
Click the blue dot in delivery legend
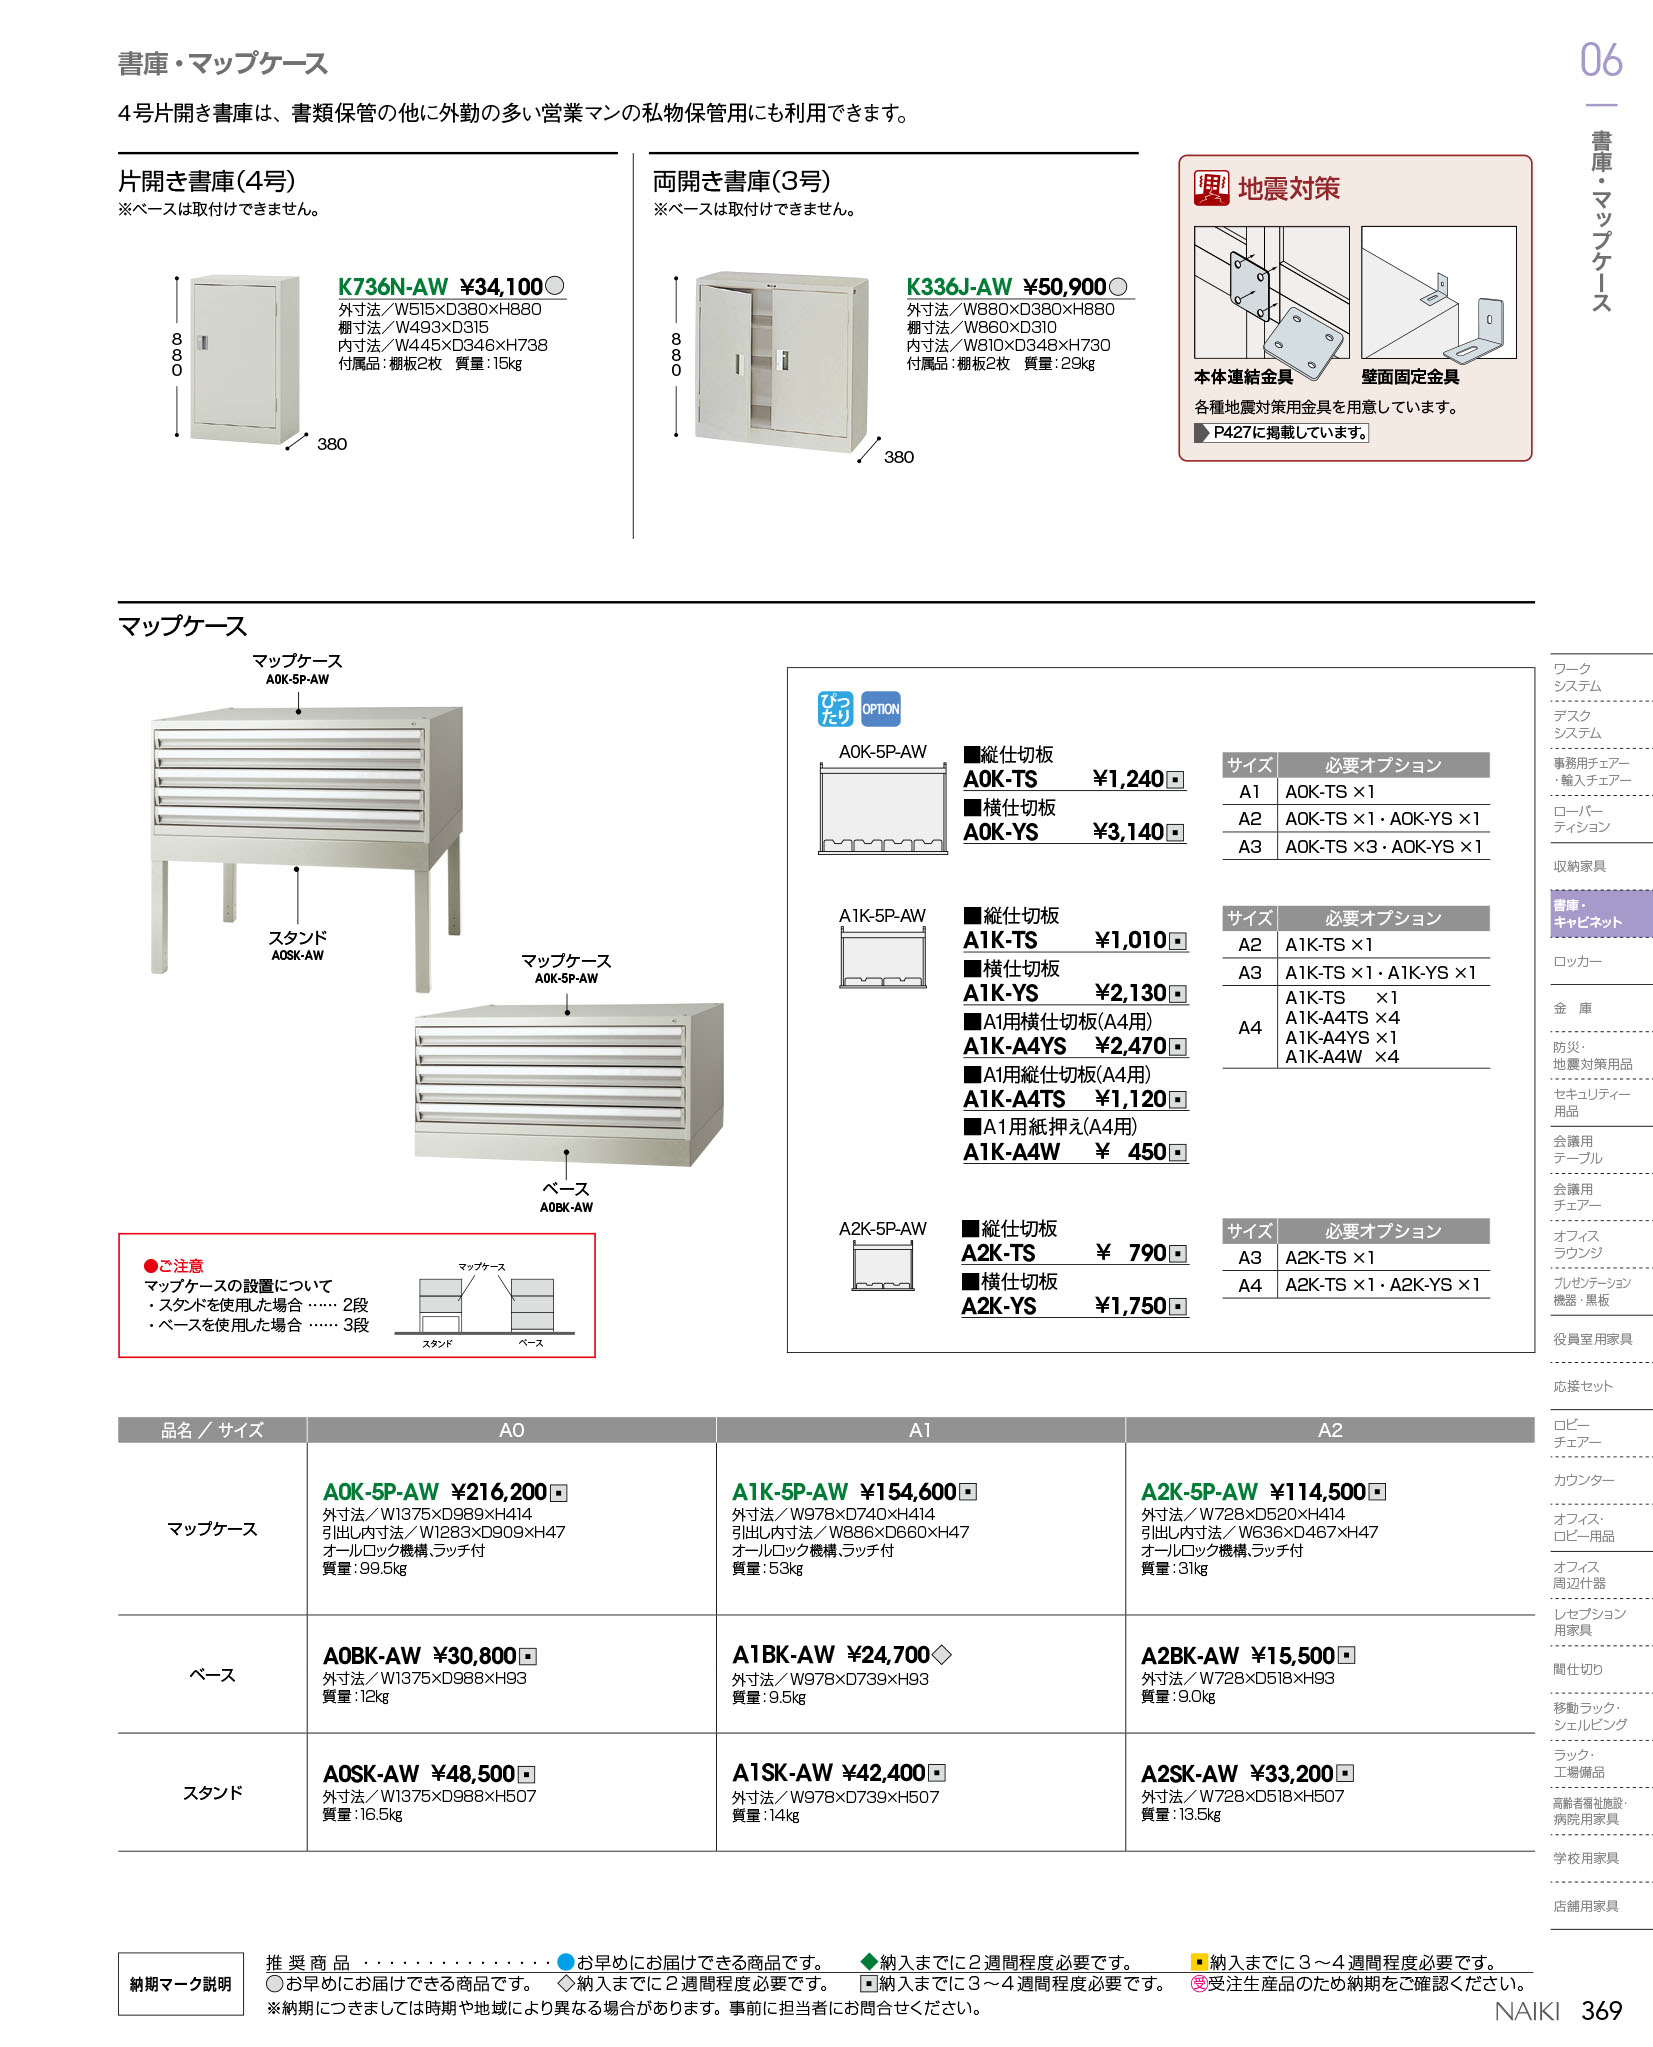566,1962
